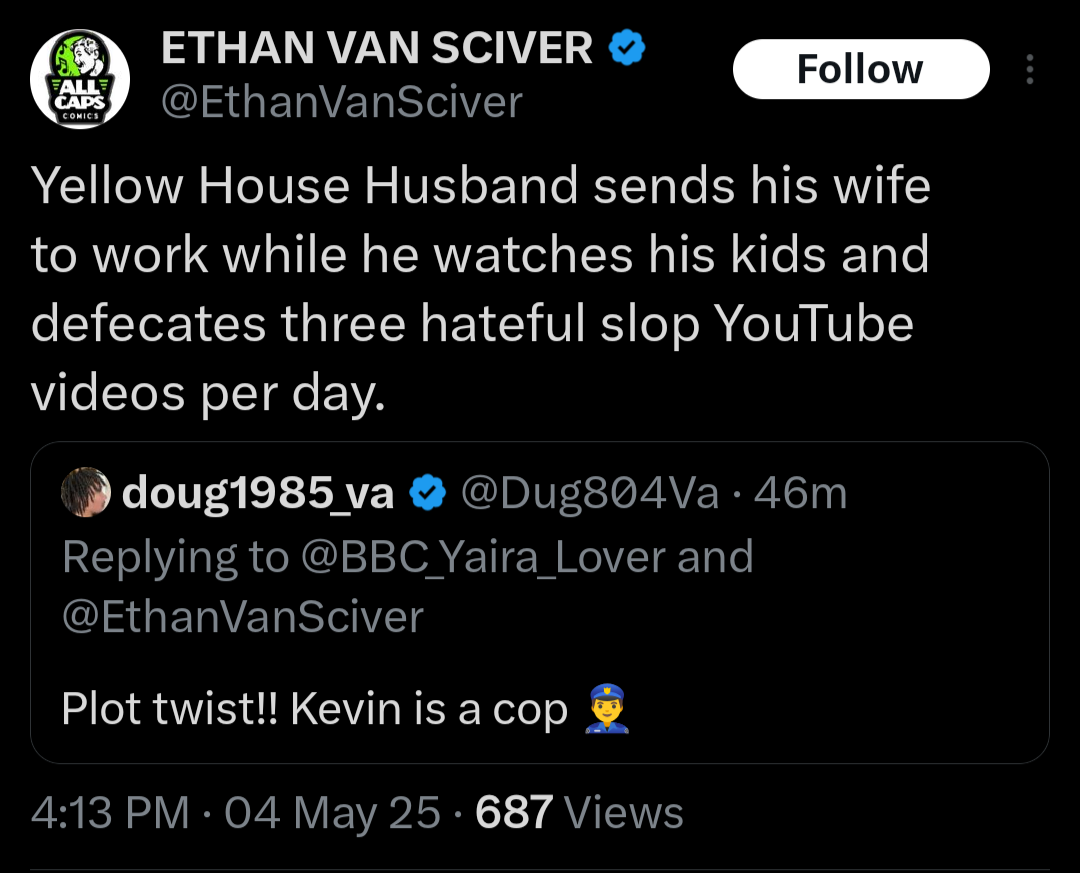Open the @Dug804Va handle
The height and width of the screenshot is (873, 1080).
tap(590, 493)
